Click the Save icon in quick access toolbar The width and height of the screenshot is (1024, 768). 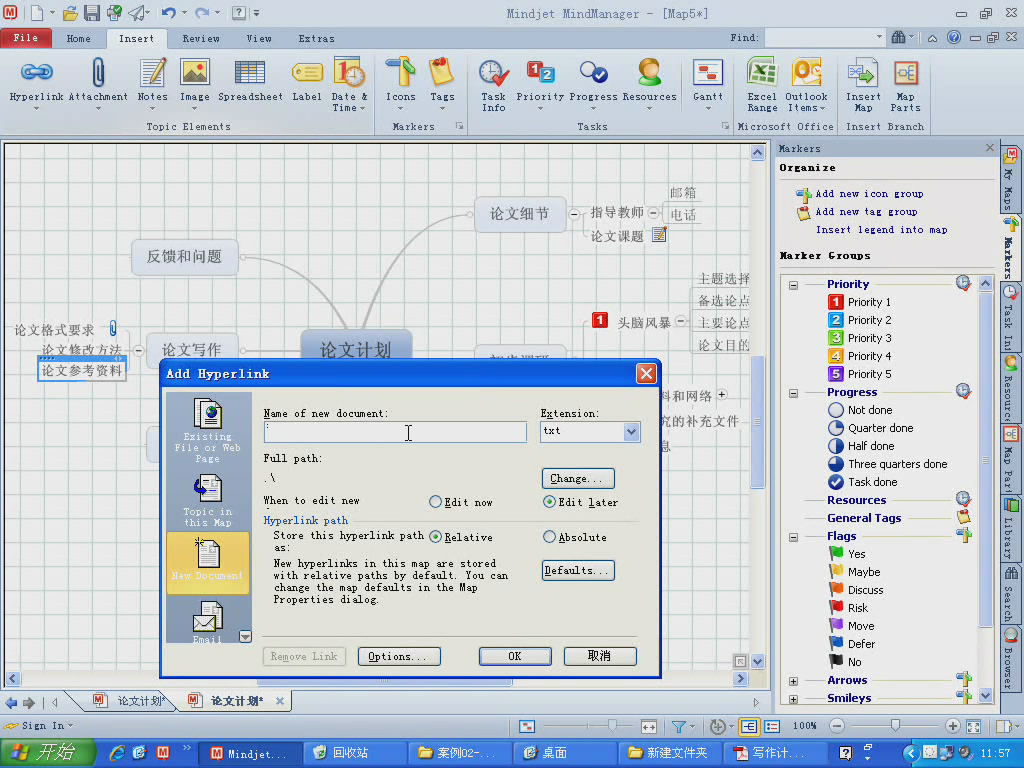click(92, 12)
